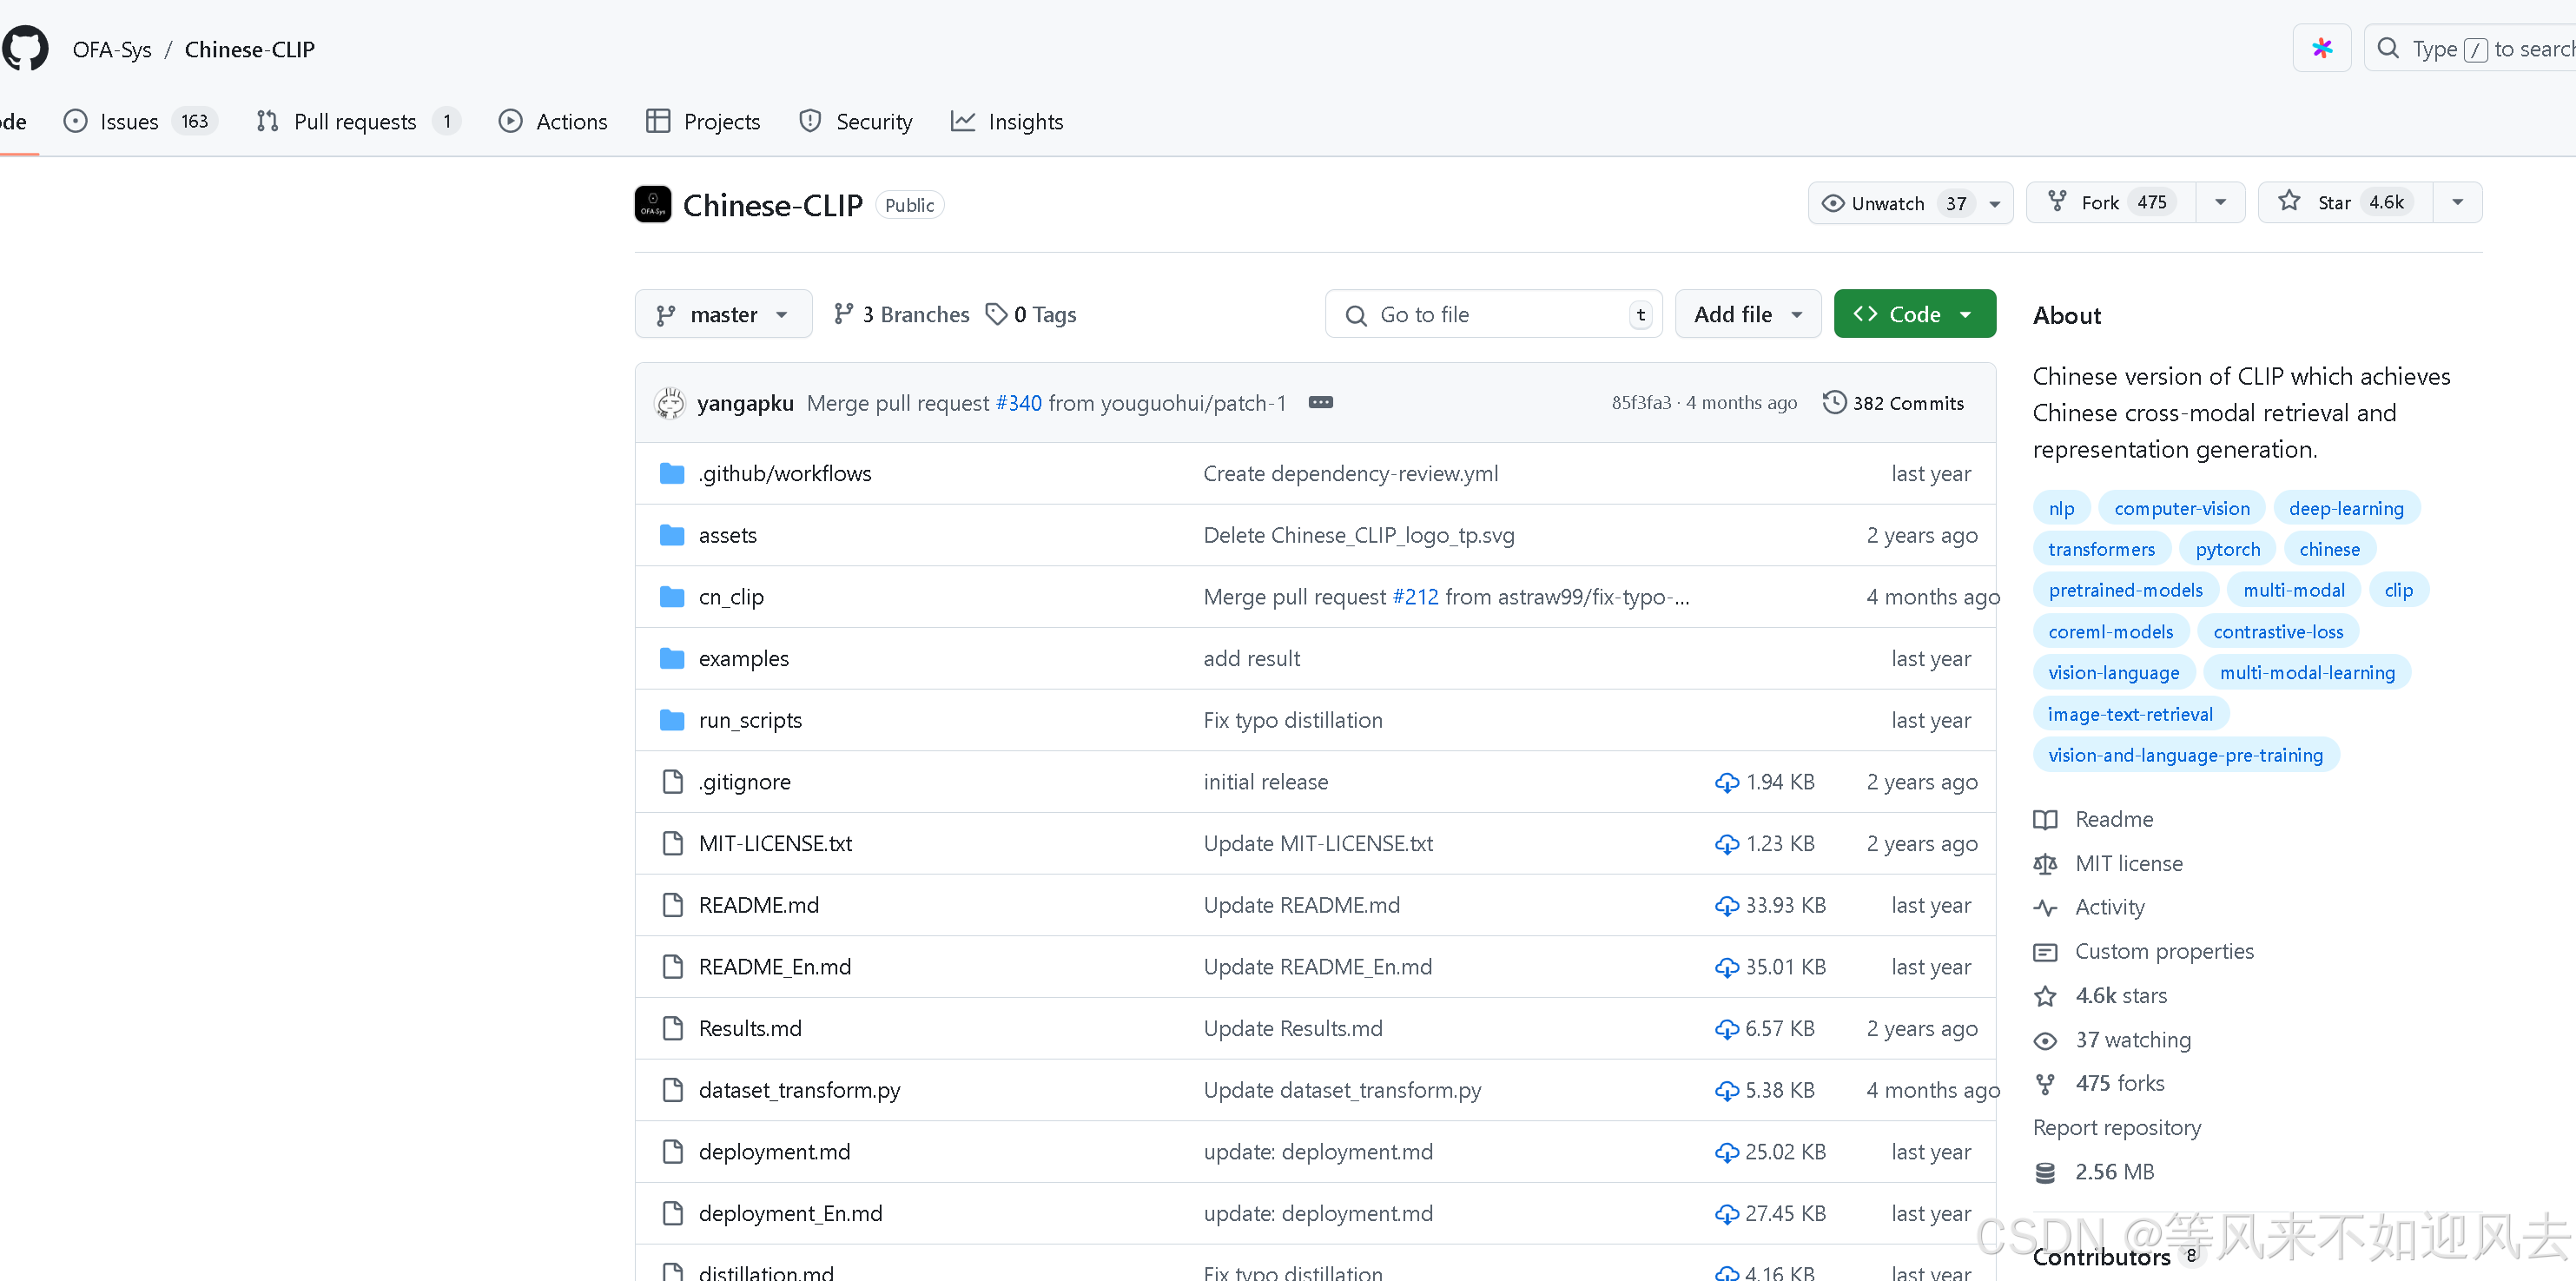Click the header Type / to search field
Viewport: 2576px width, 1281px height.
(x=2470, y=48)
